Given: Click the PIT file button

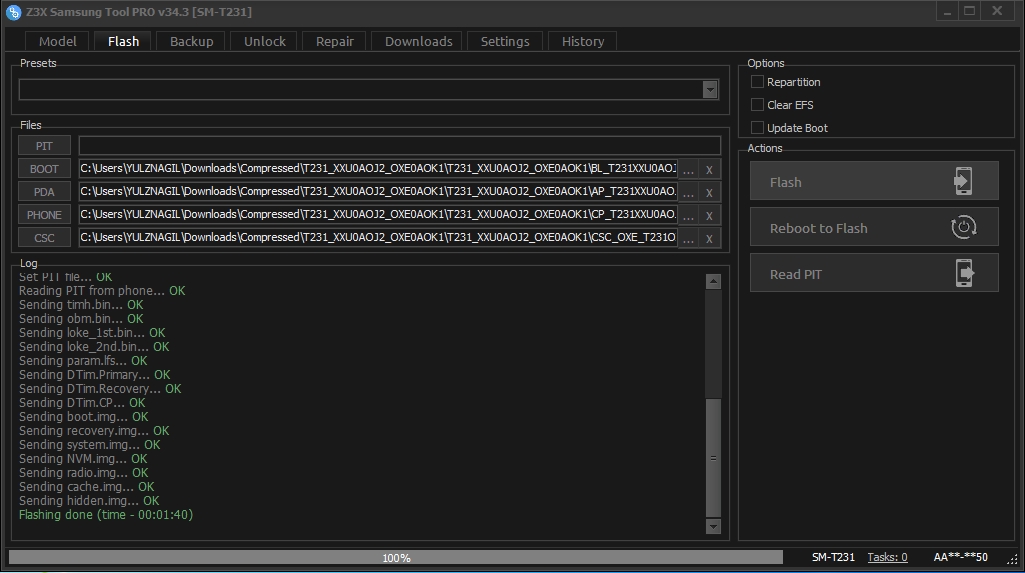Looking at the screenshot, I should pyautogui.click(x=44, y=146).
